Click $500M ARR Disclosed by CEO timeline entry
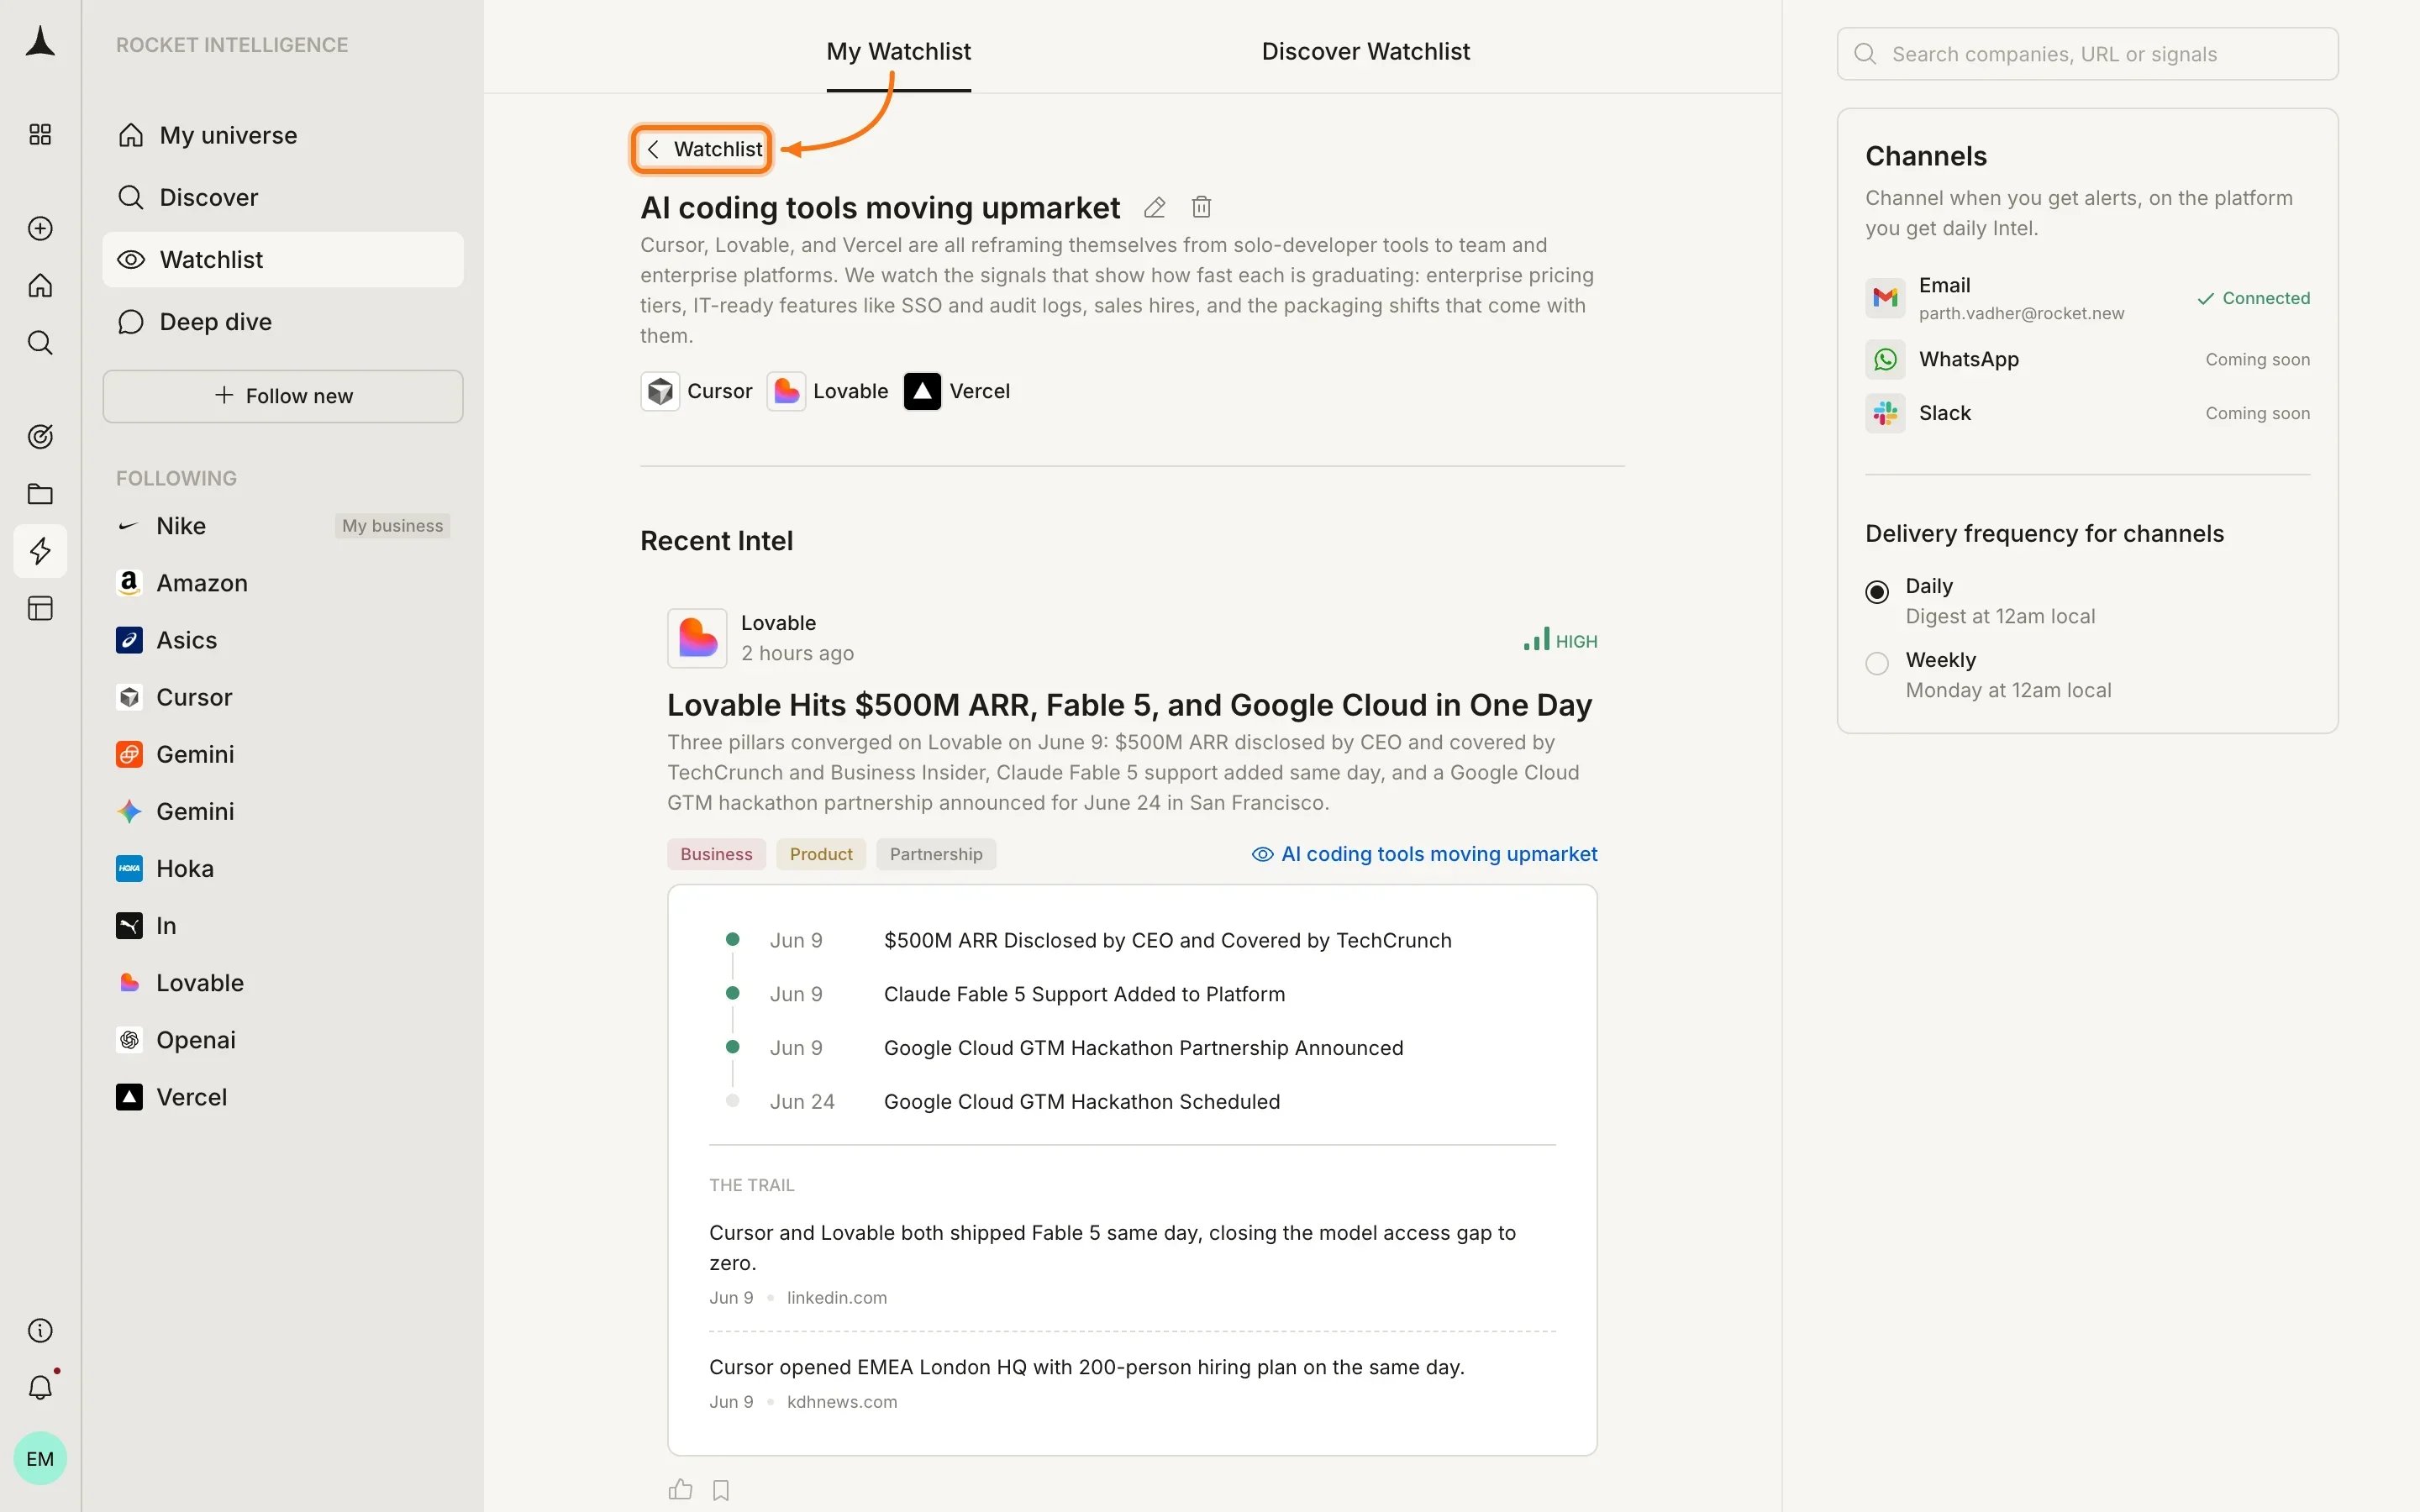The image size is (2420, 1512). (1167, 941)
